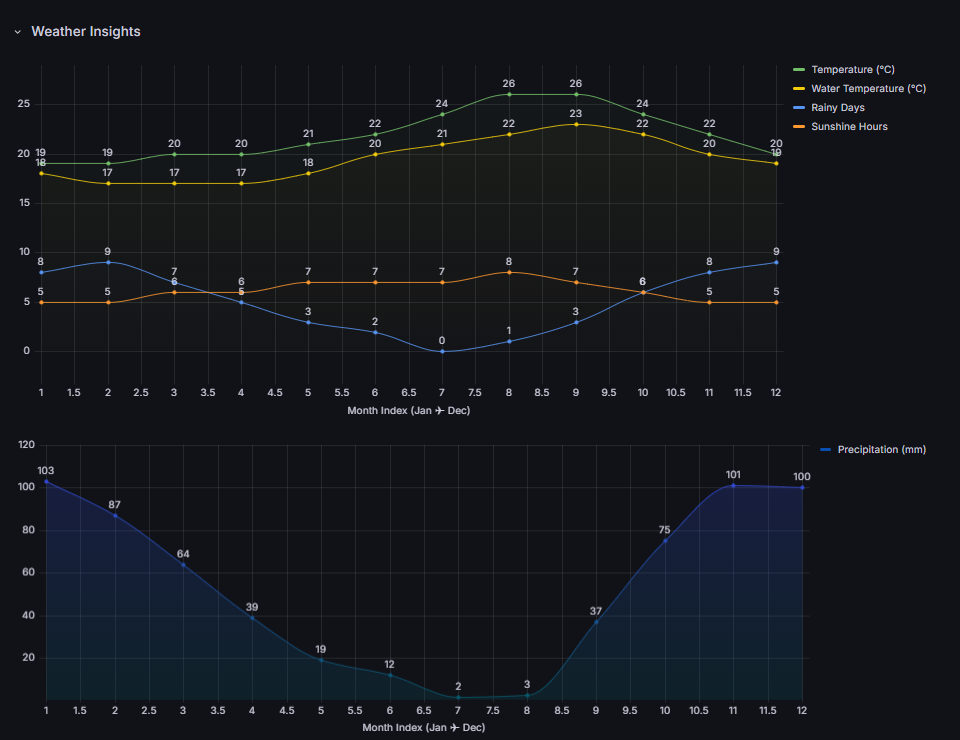Select the 103 mm precipitation point at month 1
Screen dimensions: 960x740
(46, 482)
